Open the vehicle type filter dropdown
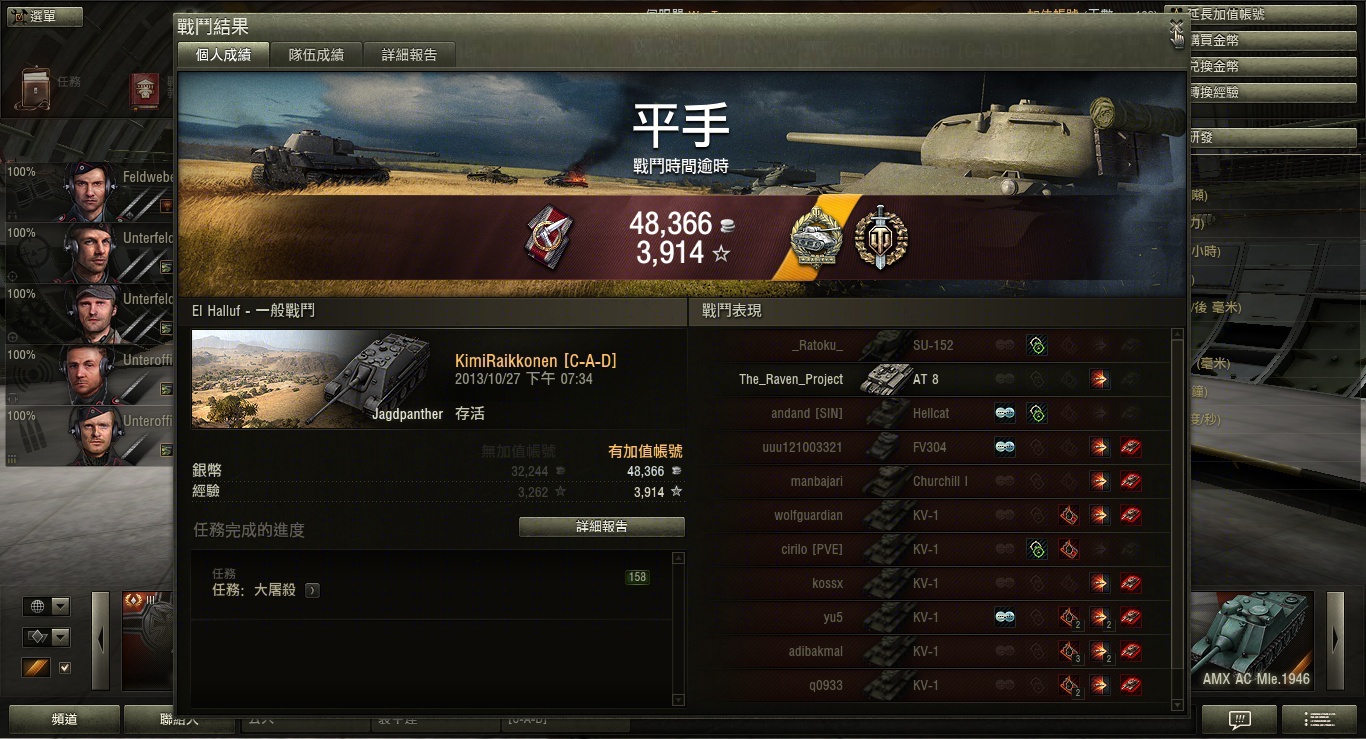 pos(47,637)
